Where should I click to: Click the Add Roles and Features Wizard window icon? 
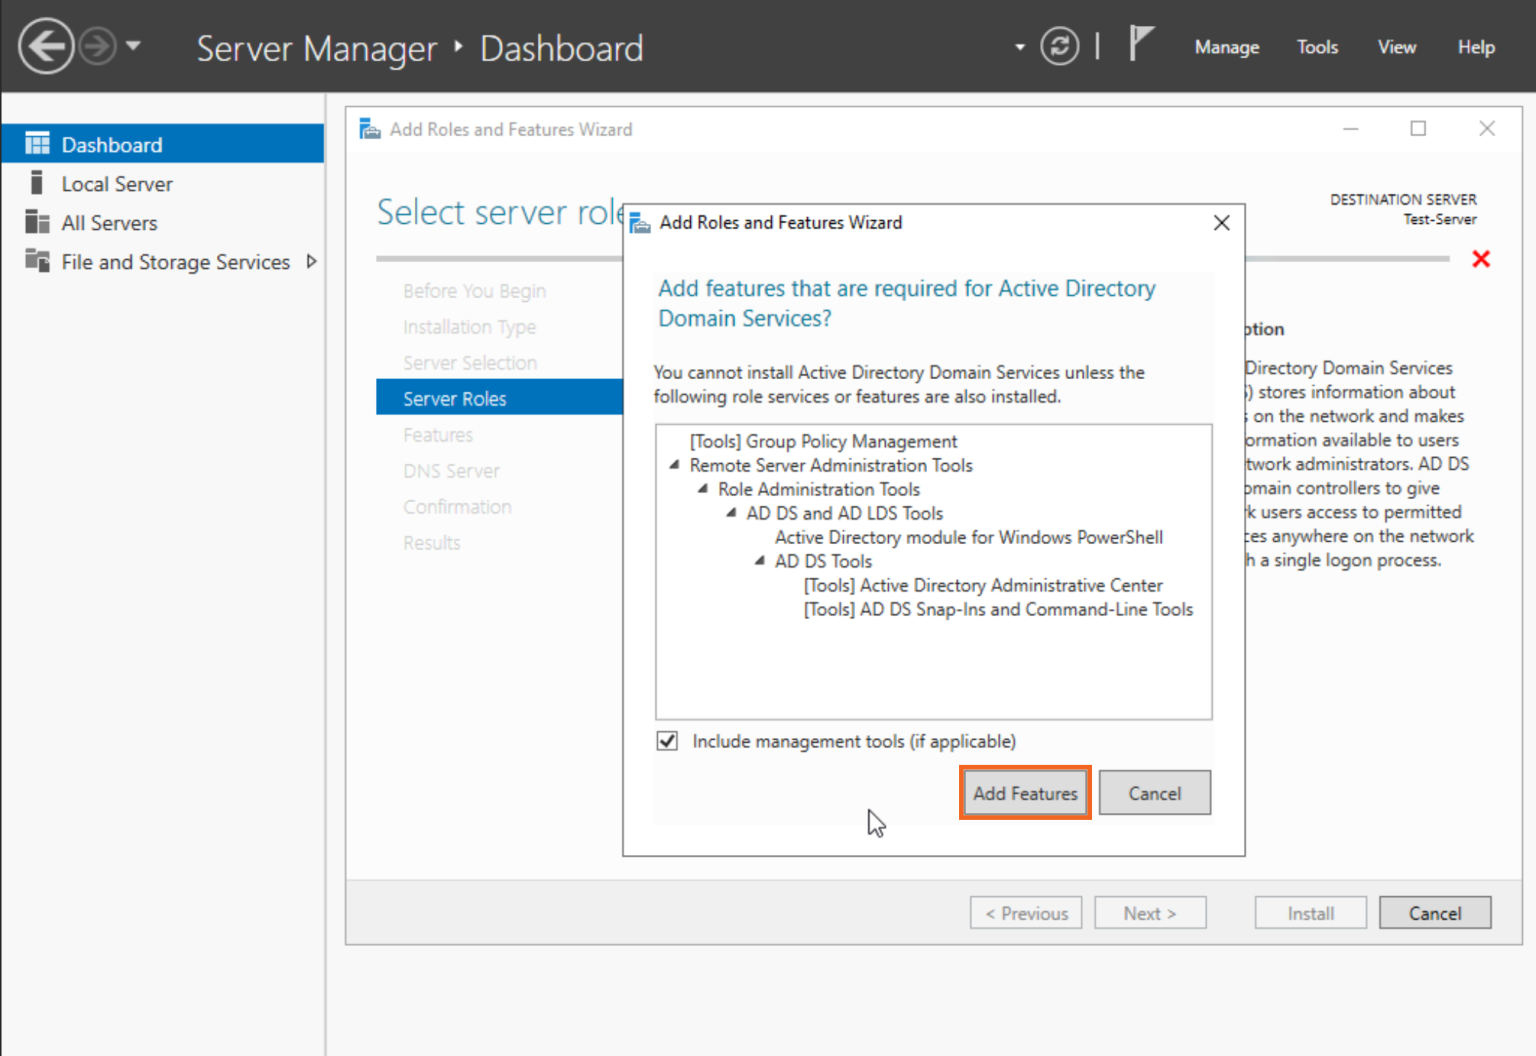tap(369, 128)
